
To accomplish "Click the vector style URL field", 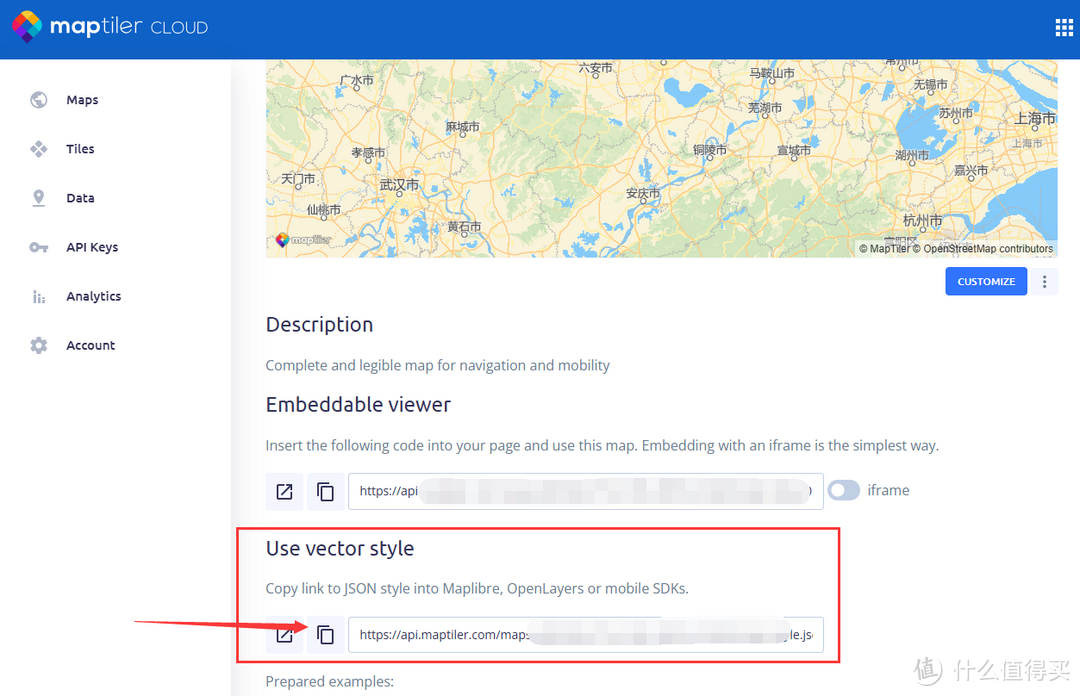I will click(585, 635).
